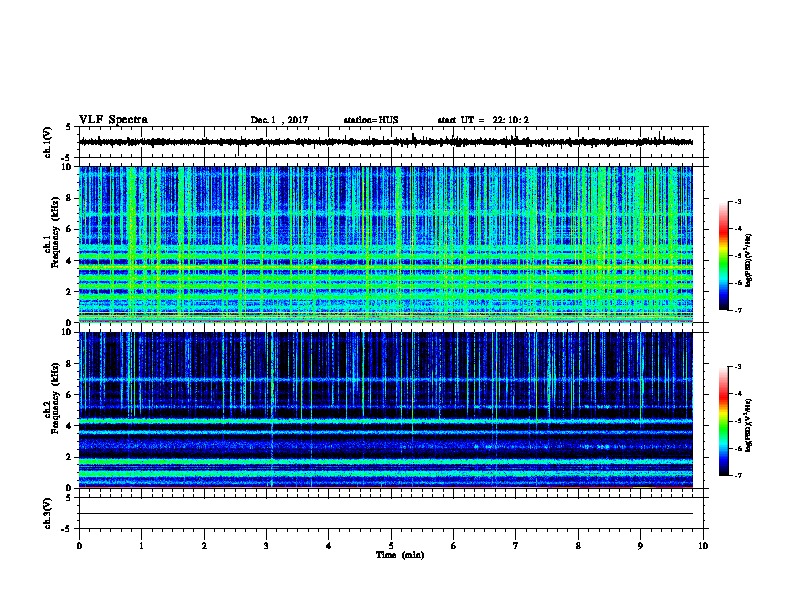This screenshot has height=612, width=792.
Task: Click the "-3" tick on ch.1 colorbar
Action: tap(737, 201)
